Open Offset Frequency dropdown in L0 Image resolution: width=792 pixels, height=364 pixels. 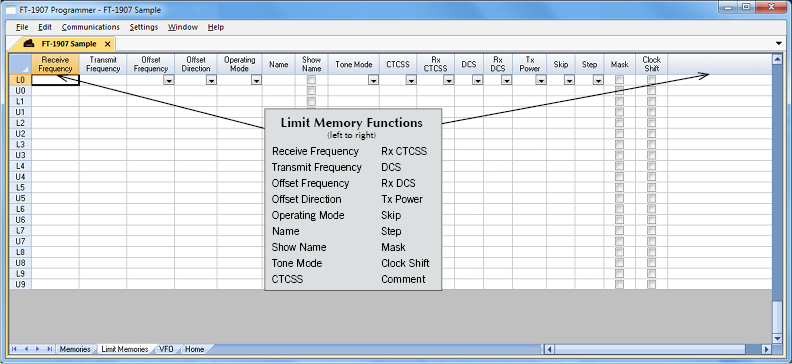pos(169,80)
